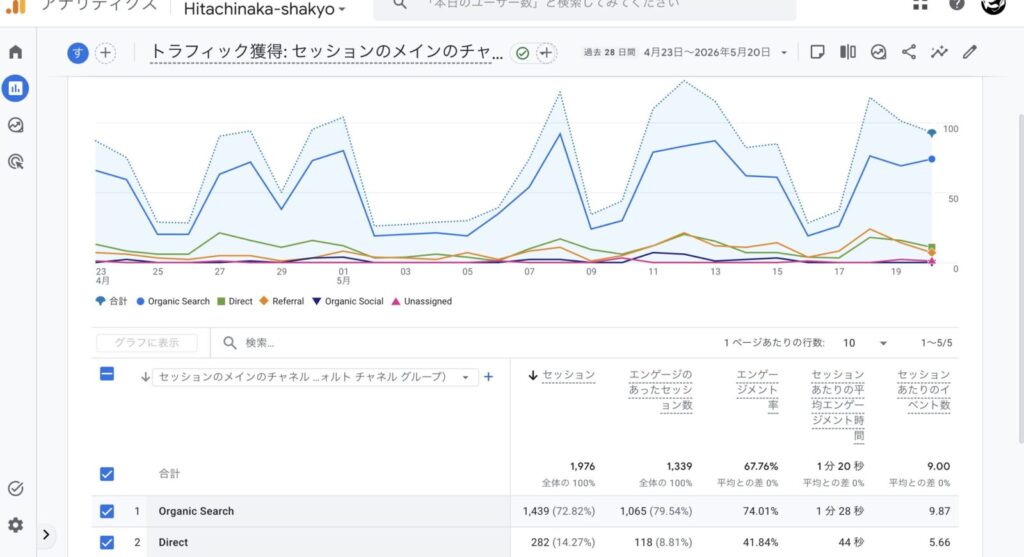Uncheck the 合計 row checkbox
This screenshot has height=557, width=1024.
tap(107, 474)
